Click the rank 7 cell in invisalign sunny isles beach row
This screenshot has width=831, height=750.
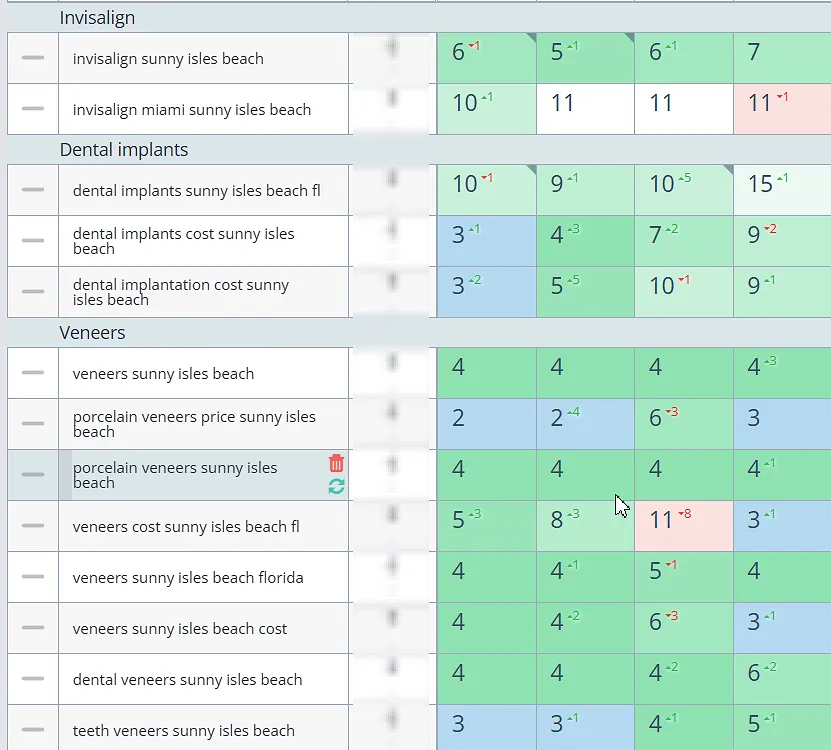click(781, 59)
